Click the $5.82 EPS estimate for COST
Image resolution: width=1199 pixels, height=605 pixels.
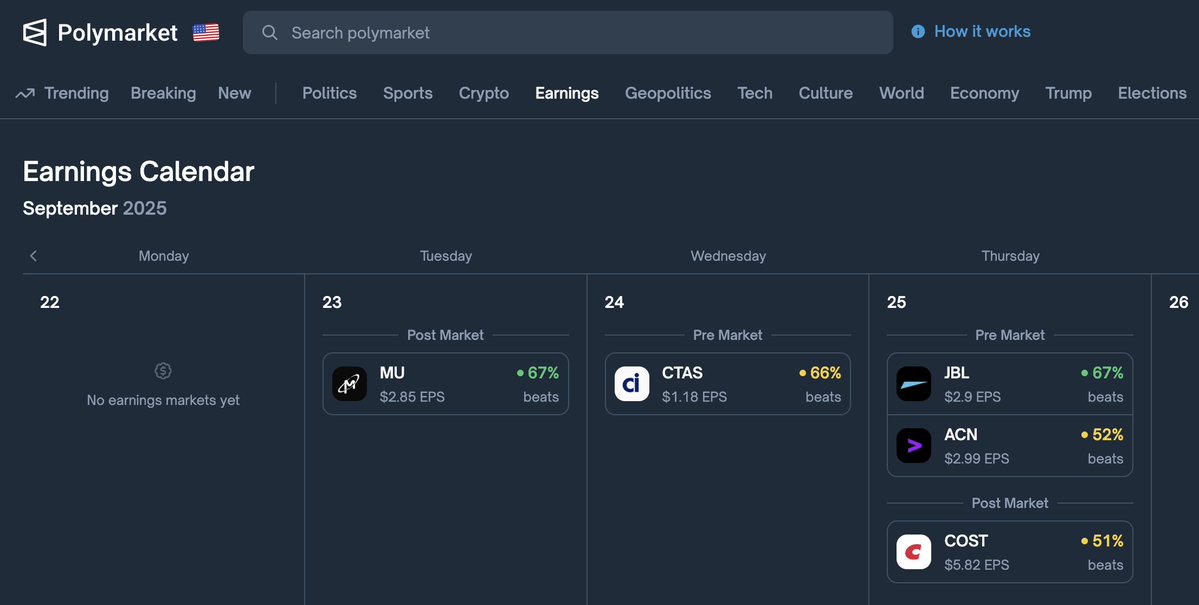[x=976, y=565]
